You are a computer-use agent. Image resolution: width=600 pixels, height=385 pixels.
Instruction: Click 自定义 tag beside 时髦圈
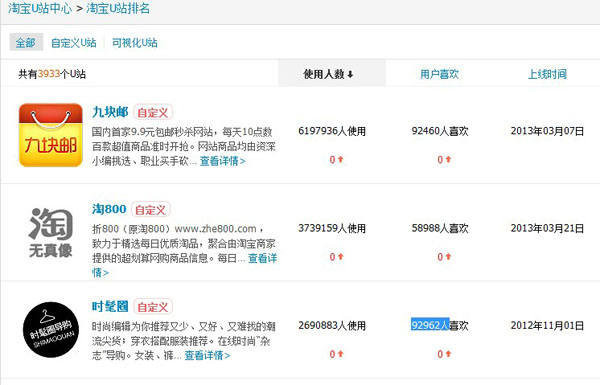pyautogui.click(x=153, y=307)
